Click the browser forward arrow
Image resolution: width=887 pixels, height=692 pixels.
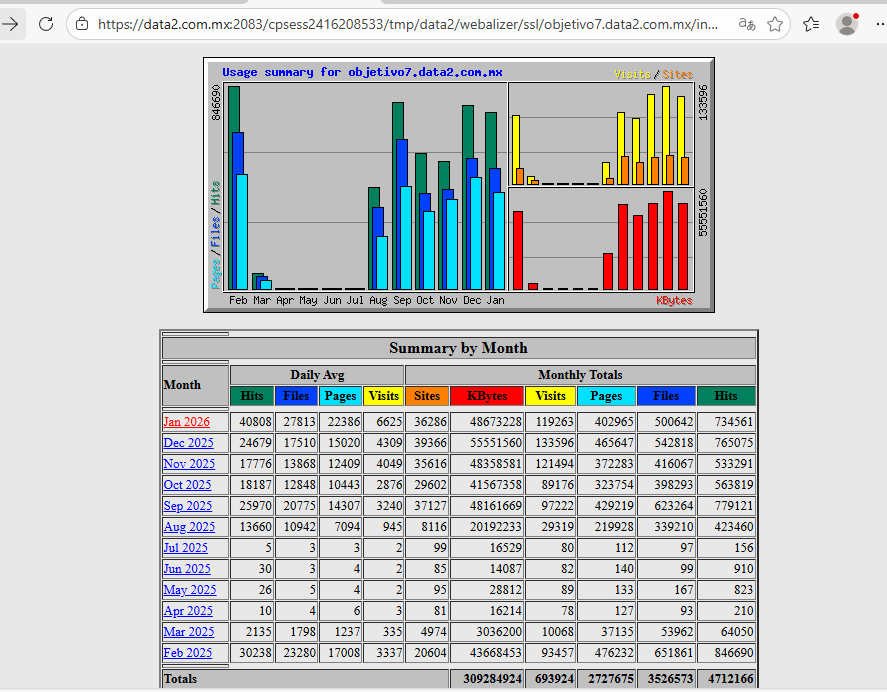[11, 24]
